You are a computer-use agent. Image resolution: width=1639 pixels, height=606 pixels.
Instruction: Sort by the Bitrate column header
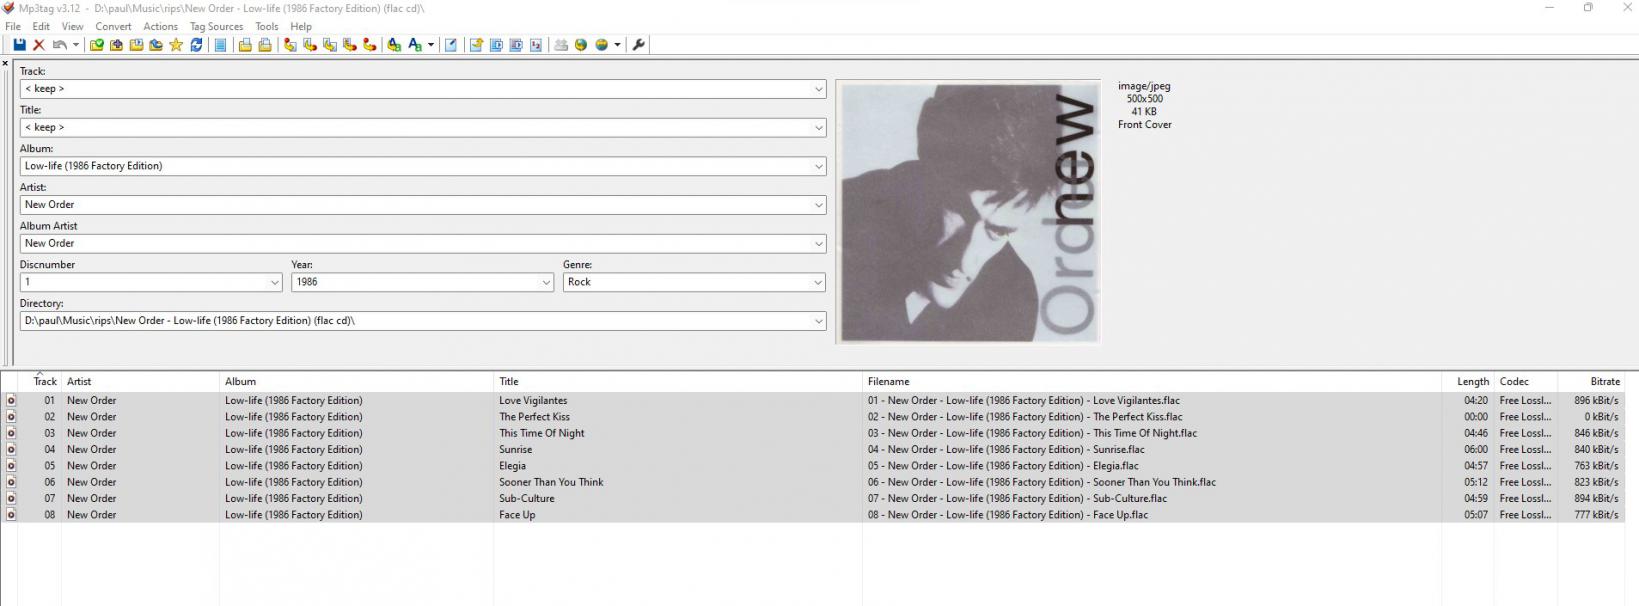1604,381
